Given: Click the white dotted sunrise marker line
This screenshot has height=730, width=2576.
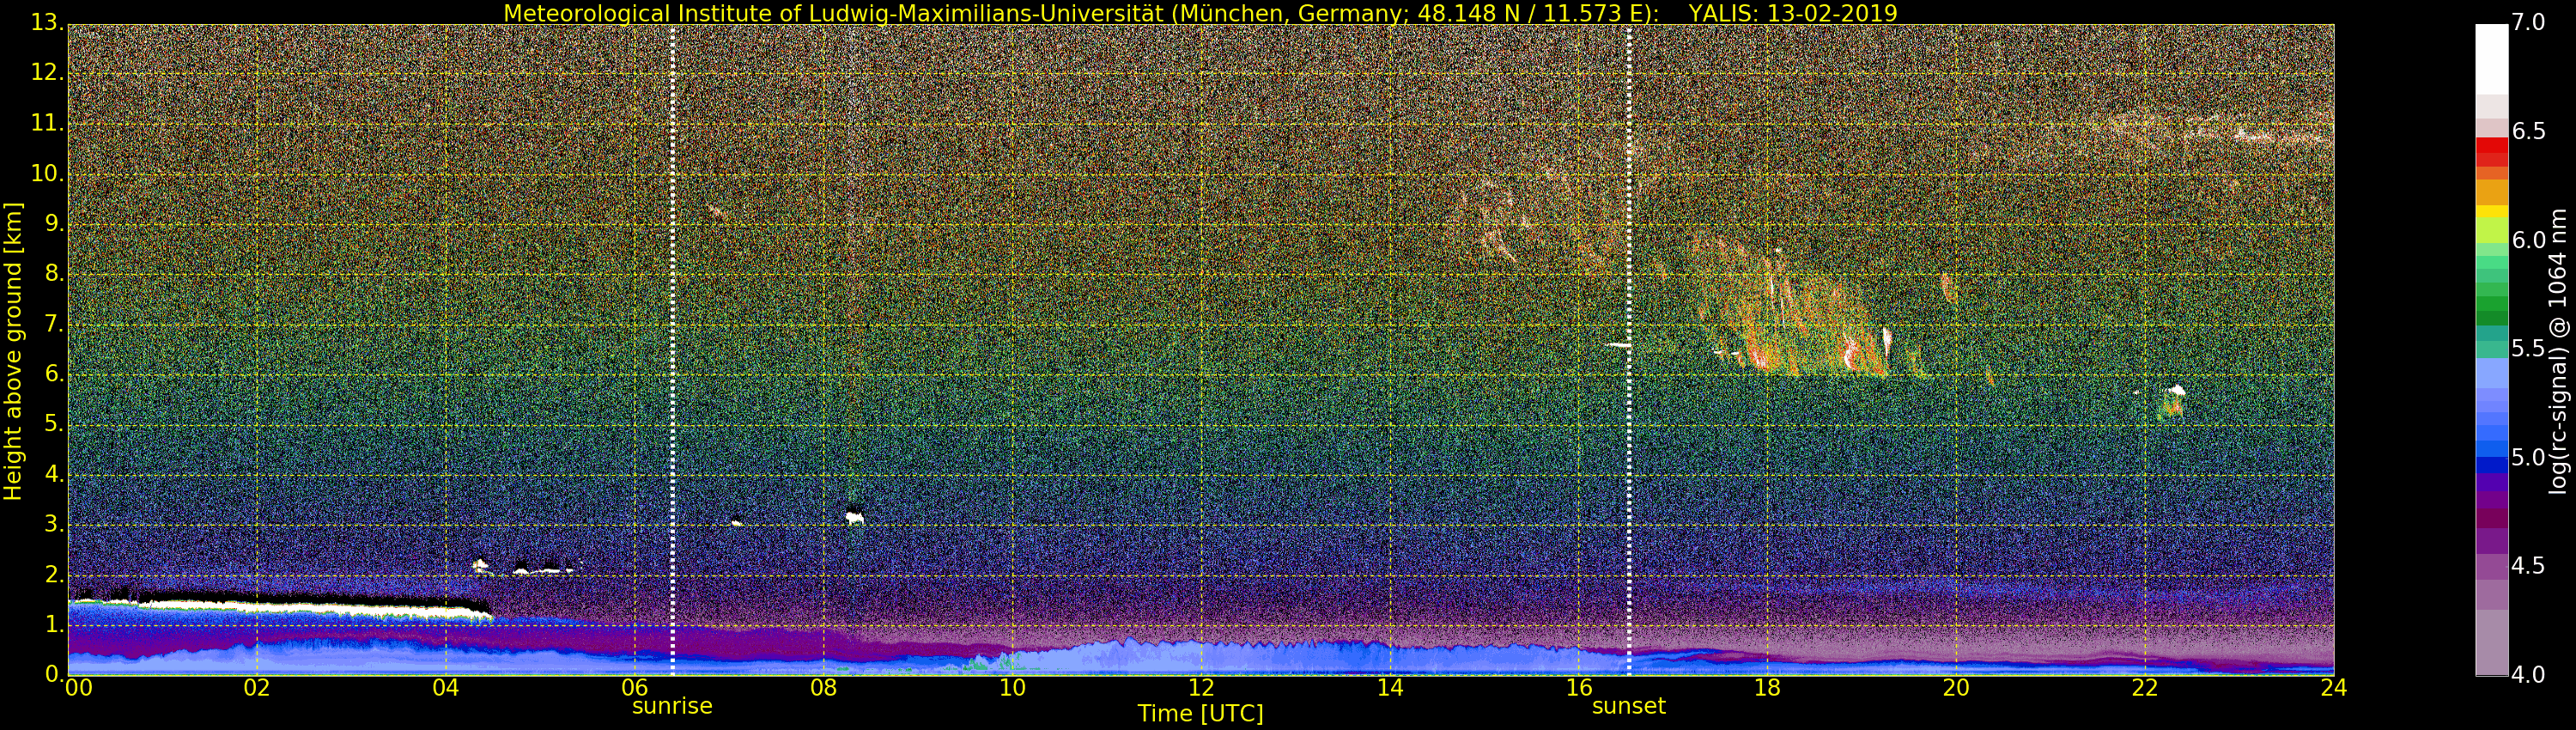Looking at the screenshot, I should 672,350.
